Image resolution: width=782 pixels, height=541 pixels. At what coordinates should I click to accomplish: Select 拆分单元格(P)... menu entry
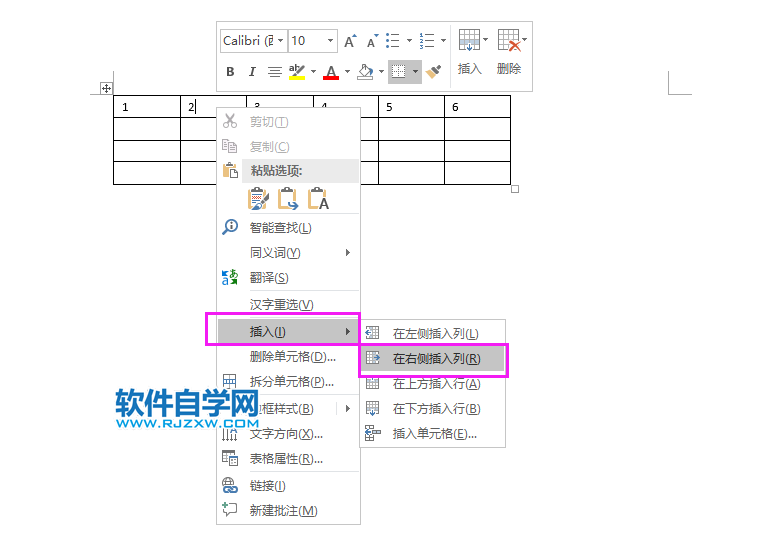pyautogui.click(x=288, y=382)
